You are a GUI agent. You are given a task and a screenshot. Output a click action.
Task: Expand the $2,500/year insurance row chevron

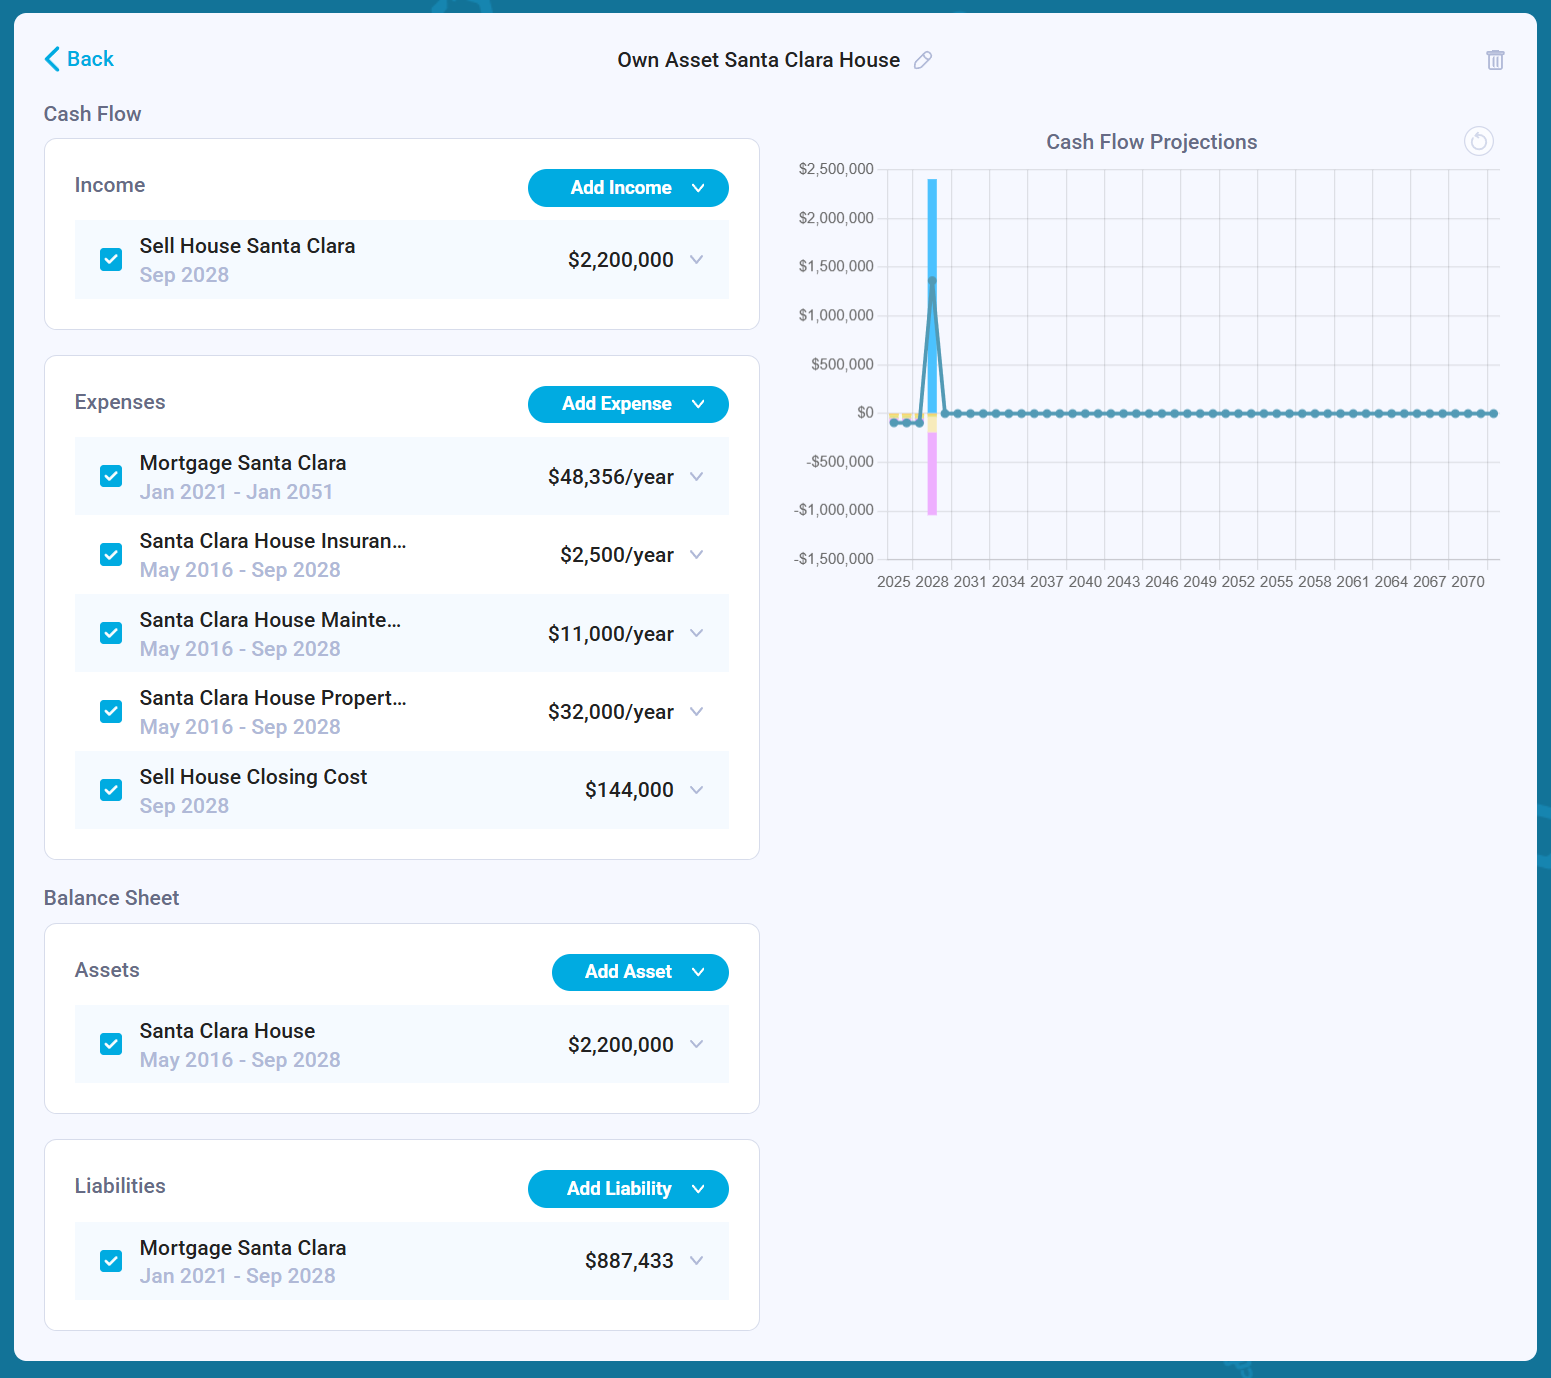point(697,555)
